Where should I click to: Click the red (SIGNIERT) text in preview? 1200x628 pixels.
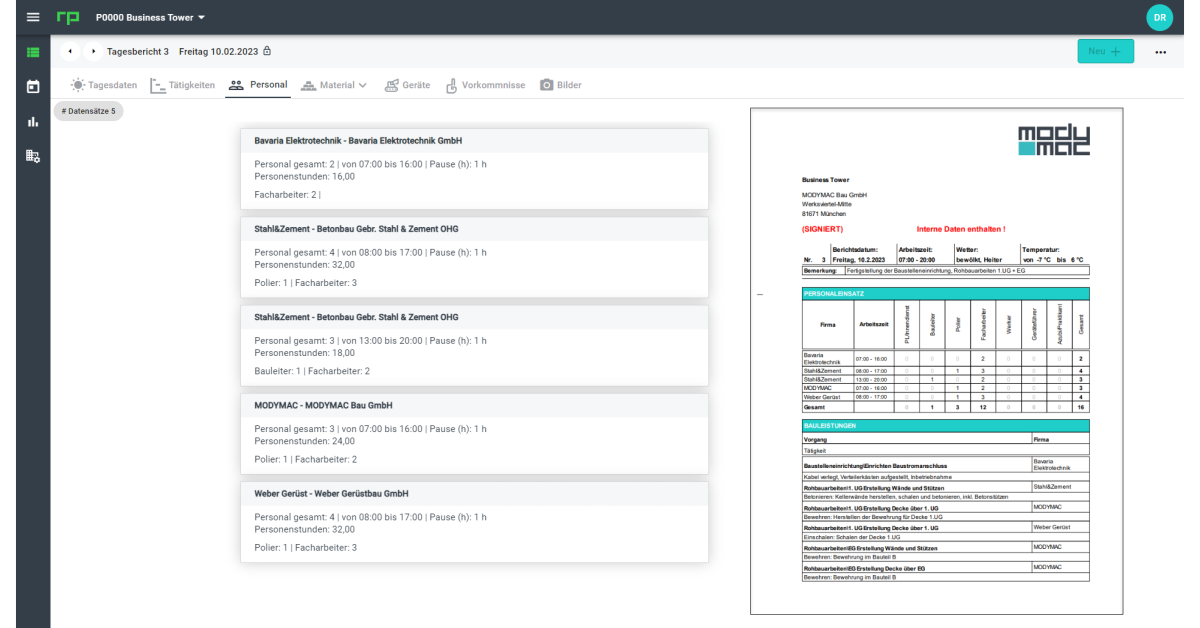click(822, 229)
